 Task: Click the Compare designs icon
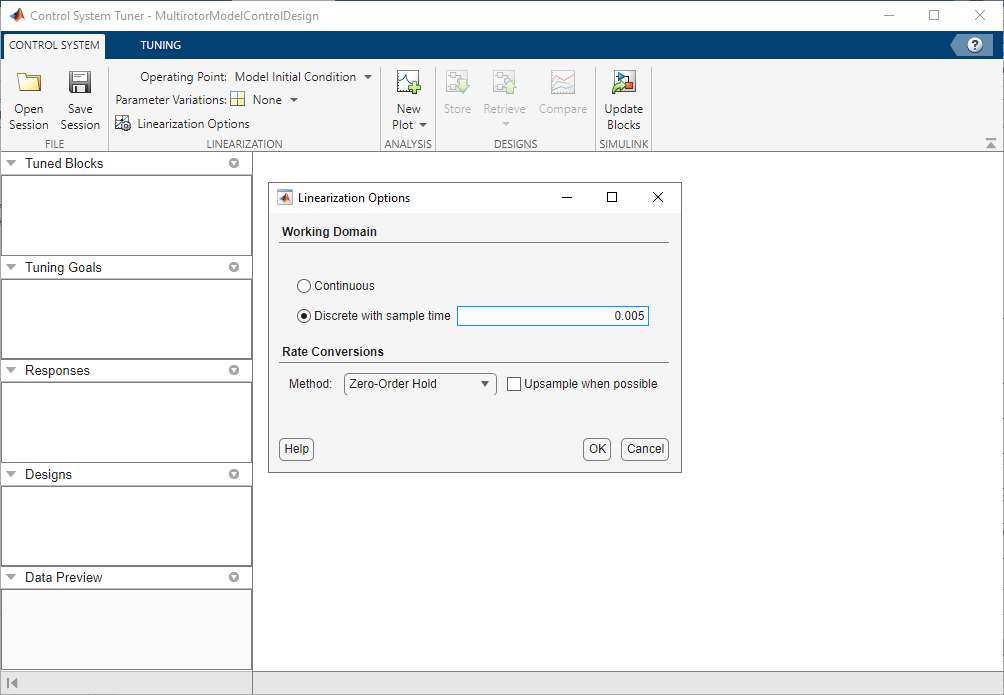(x=563, y=82)
